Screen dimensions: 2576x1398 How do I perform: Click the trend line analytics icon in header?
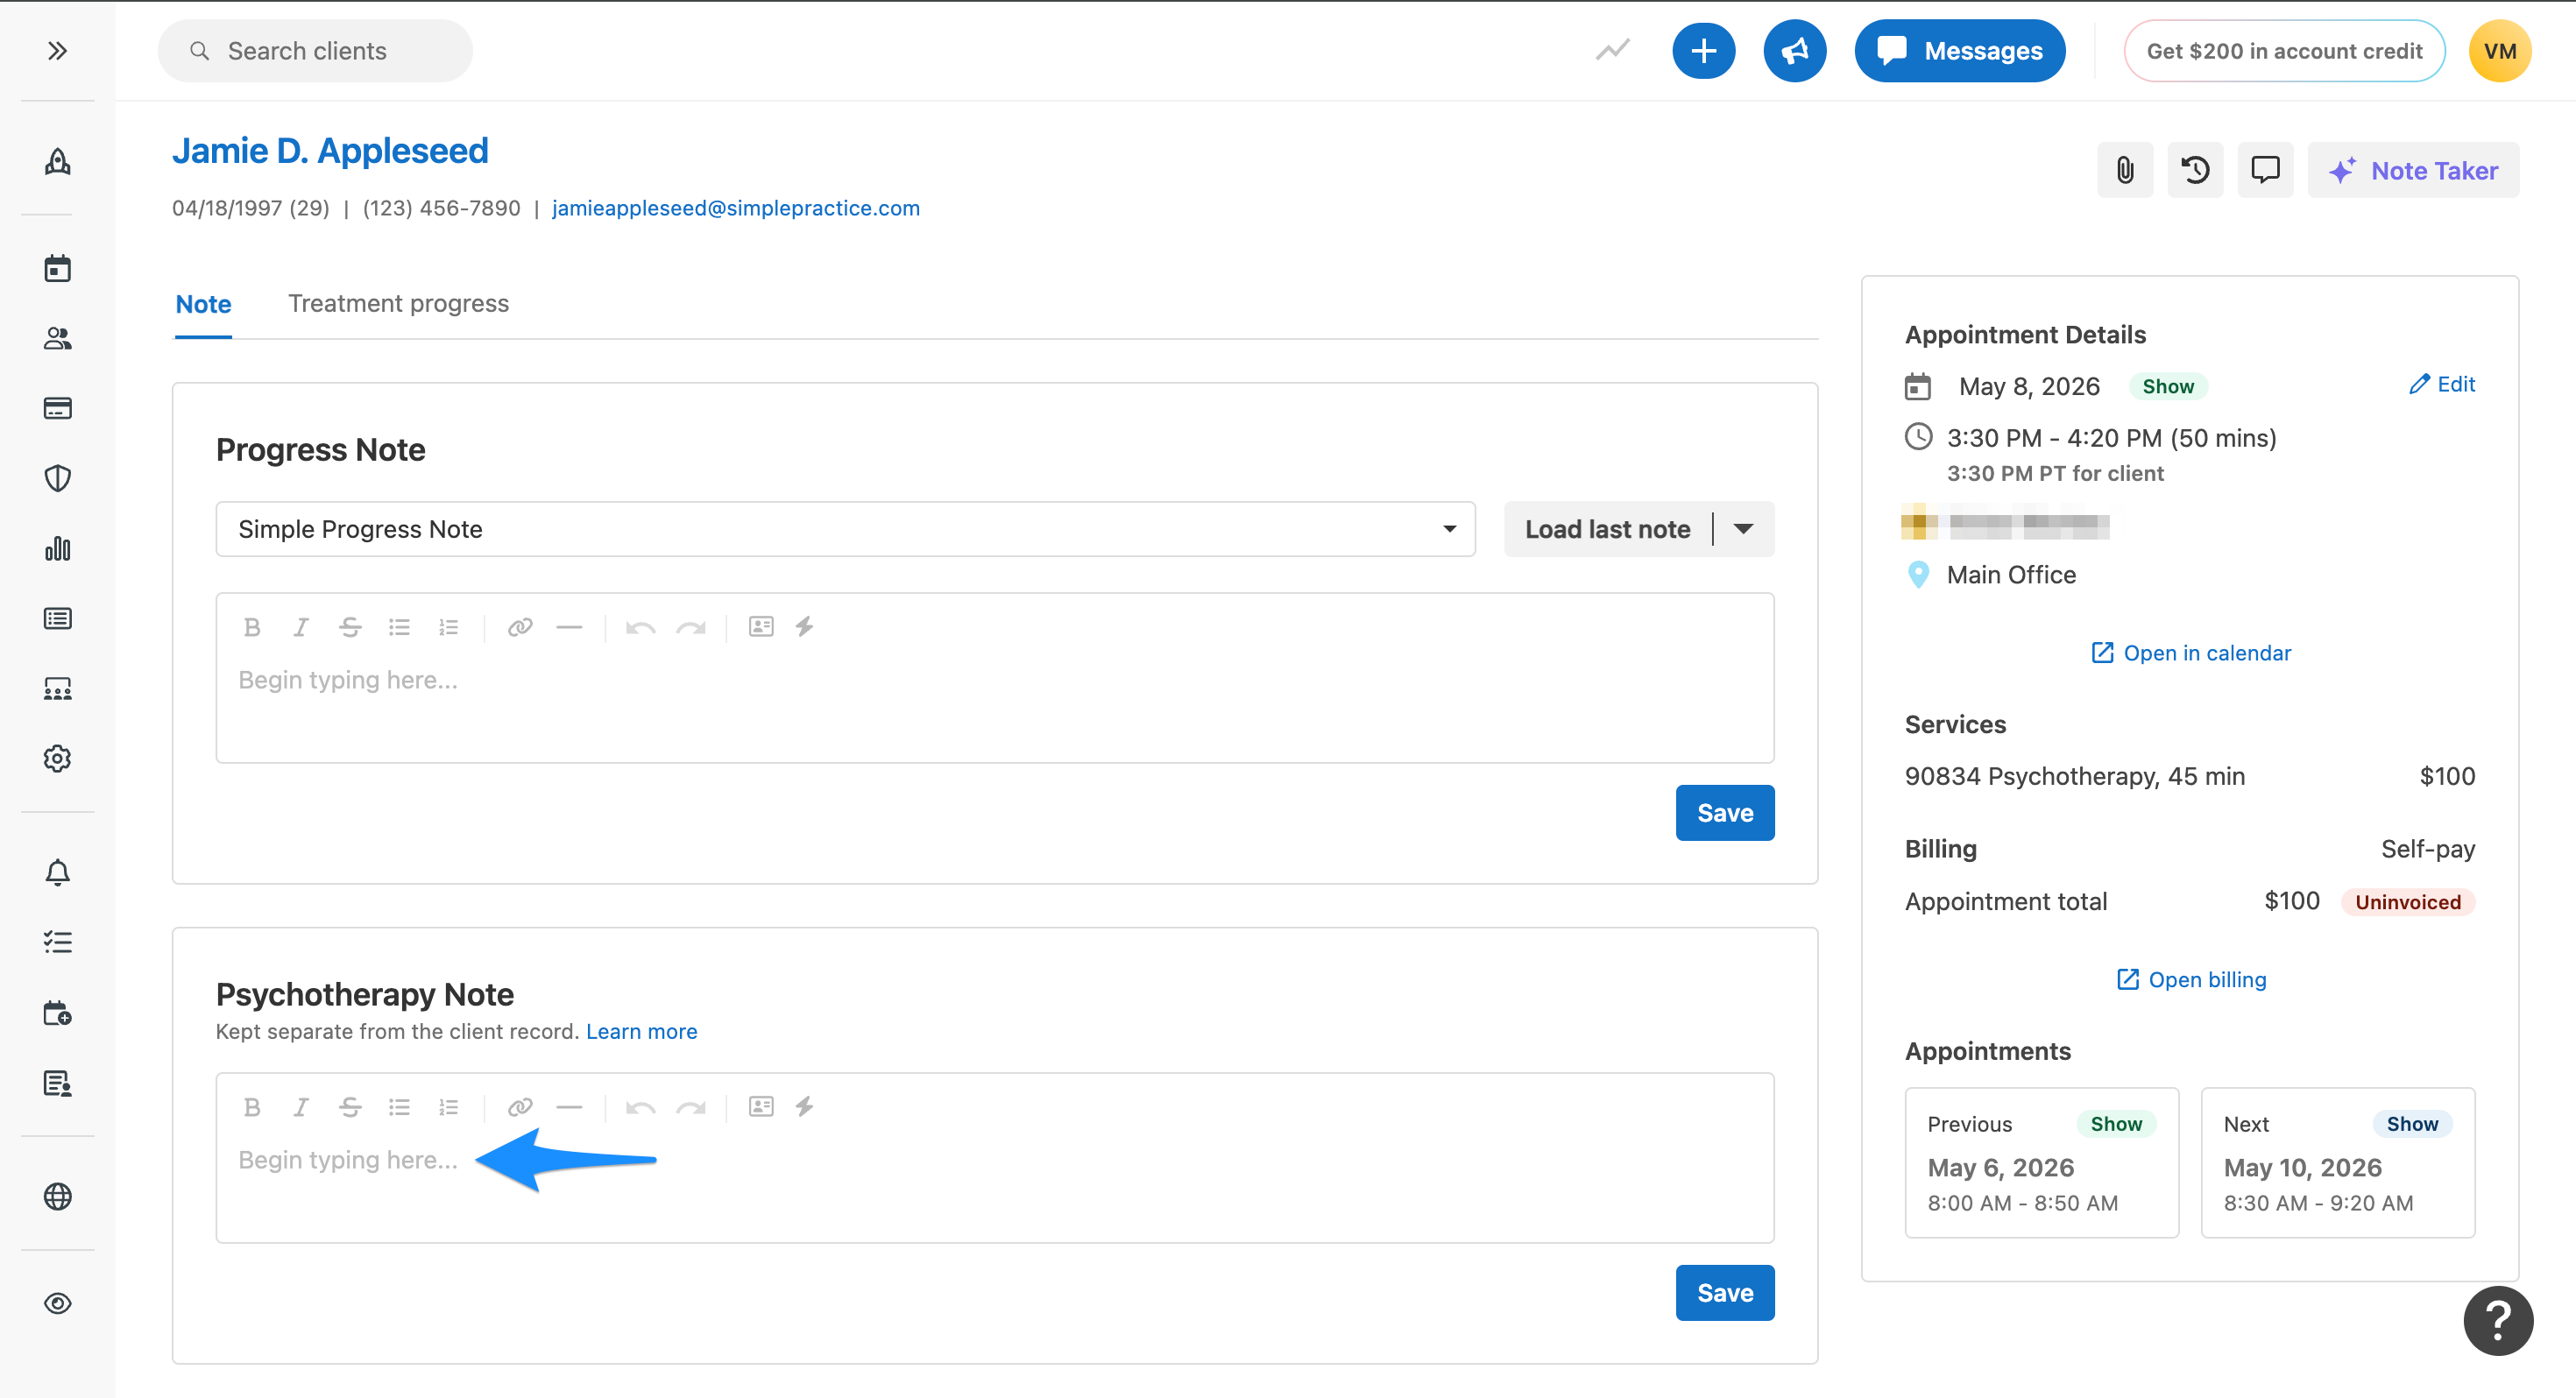coord(1612,50)
